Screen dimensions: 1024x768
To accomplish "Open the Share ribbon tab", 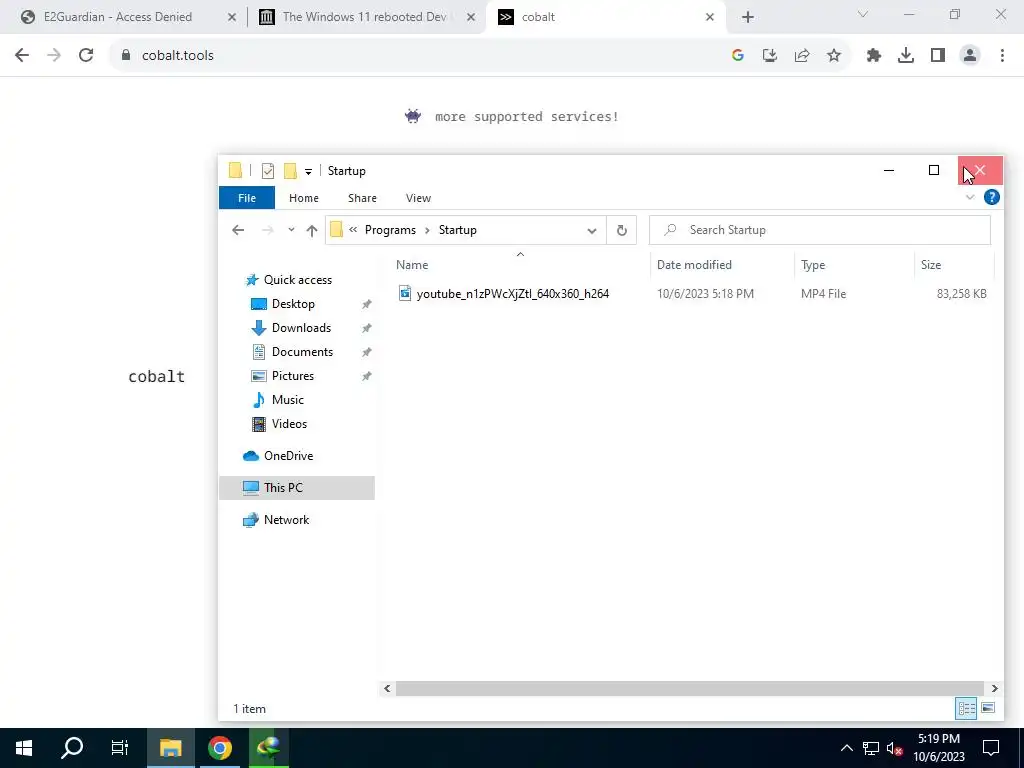I will coord(362,198).
